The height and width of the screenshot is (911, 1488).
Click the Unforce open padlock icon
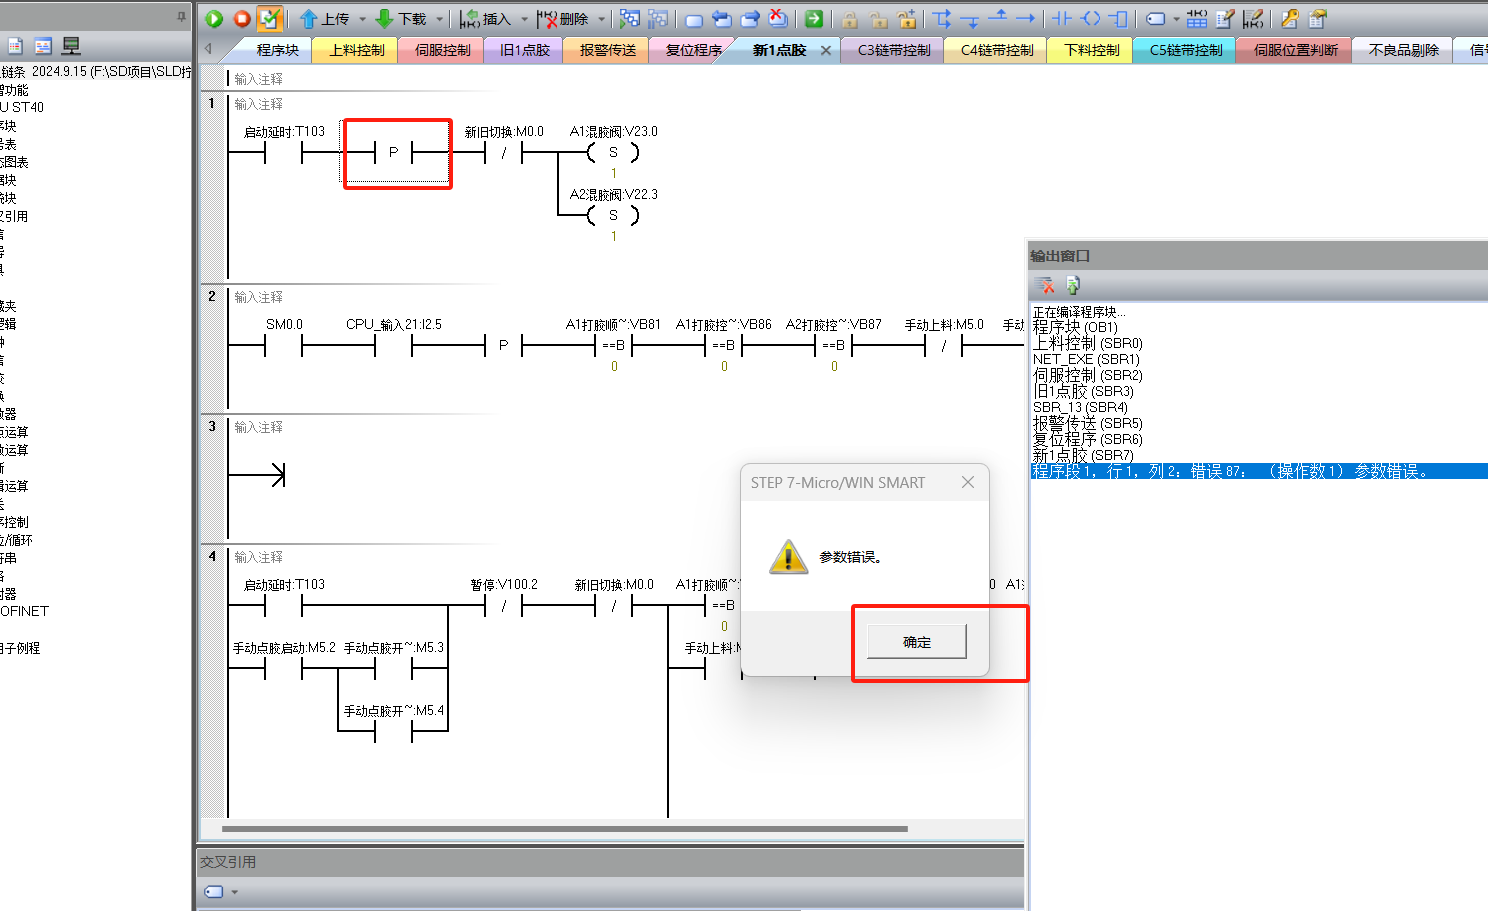click(x=879, y=19)
